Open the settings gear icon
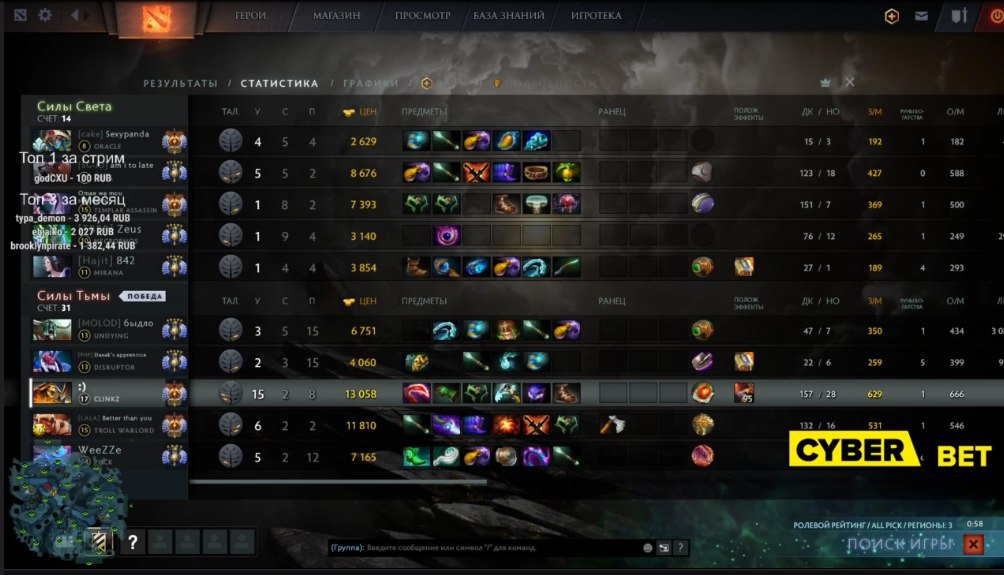The image size is (1004, 575). [x=45, y=14]
